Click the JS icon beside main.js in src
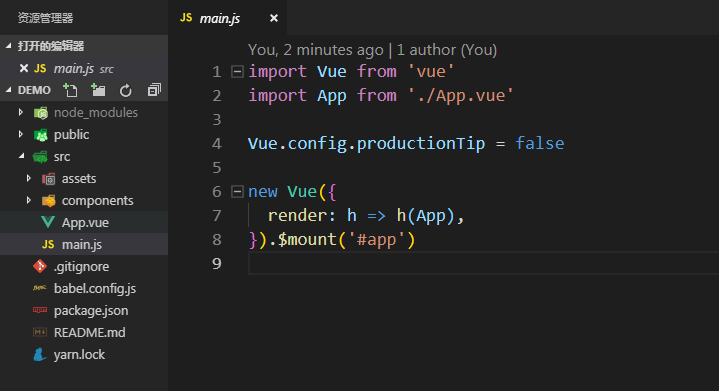719x391 pixels. pos(48,244)
